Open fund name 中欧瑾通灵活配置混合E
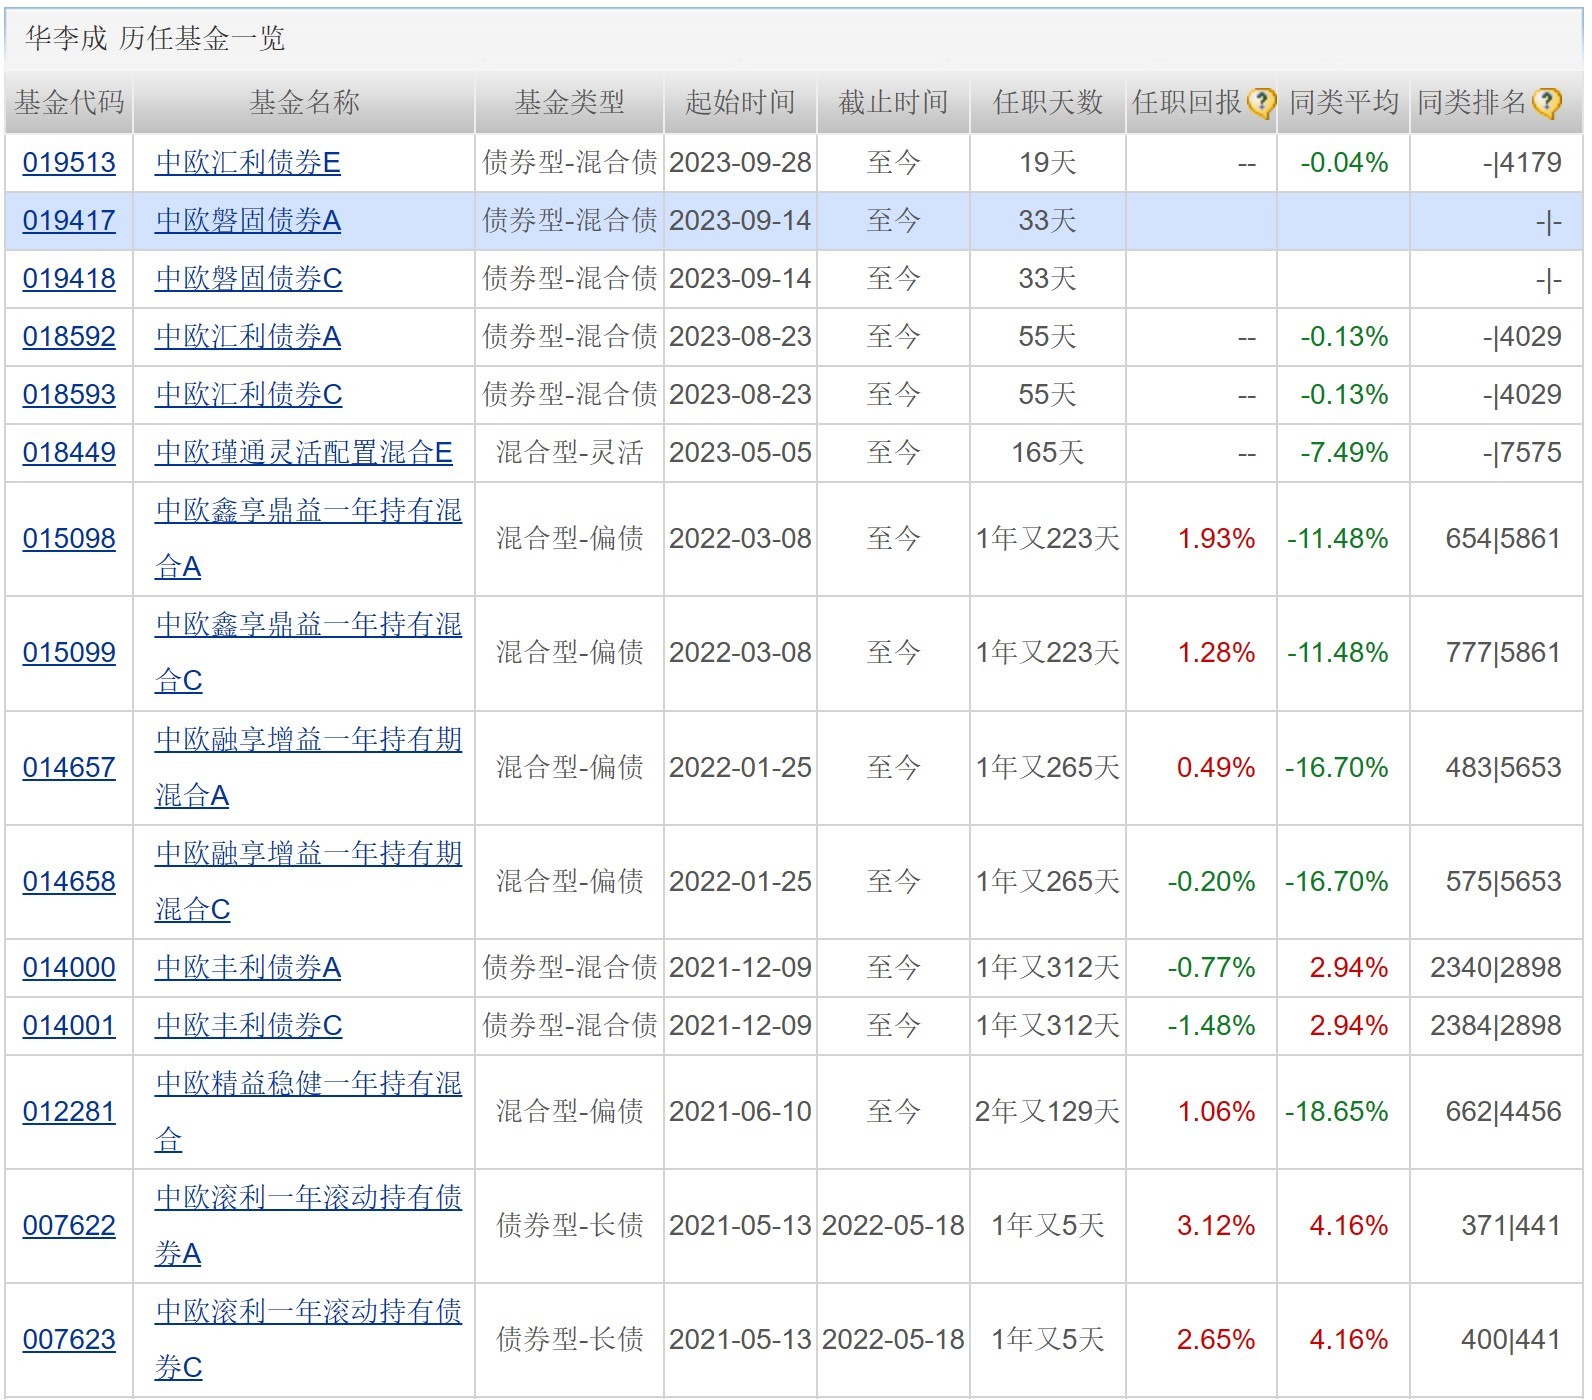Image resolution: width=1592 pixels, height=1400 pixels. point(304,453)
